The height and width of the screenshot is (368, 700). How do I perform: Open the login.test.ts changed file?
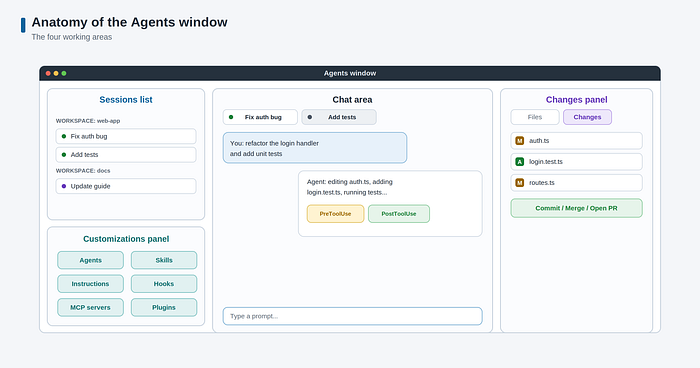point(576,162)
